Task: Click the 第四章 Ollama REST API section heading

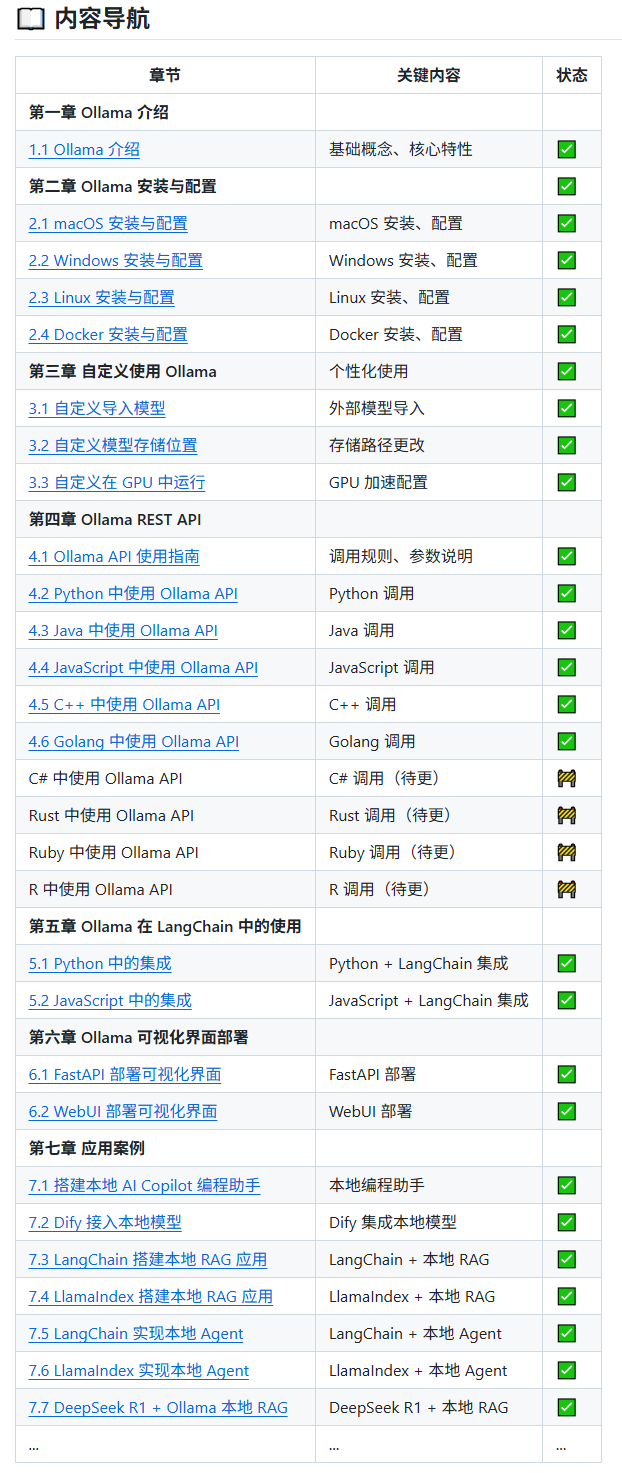Action: pos(114,519)
